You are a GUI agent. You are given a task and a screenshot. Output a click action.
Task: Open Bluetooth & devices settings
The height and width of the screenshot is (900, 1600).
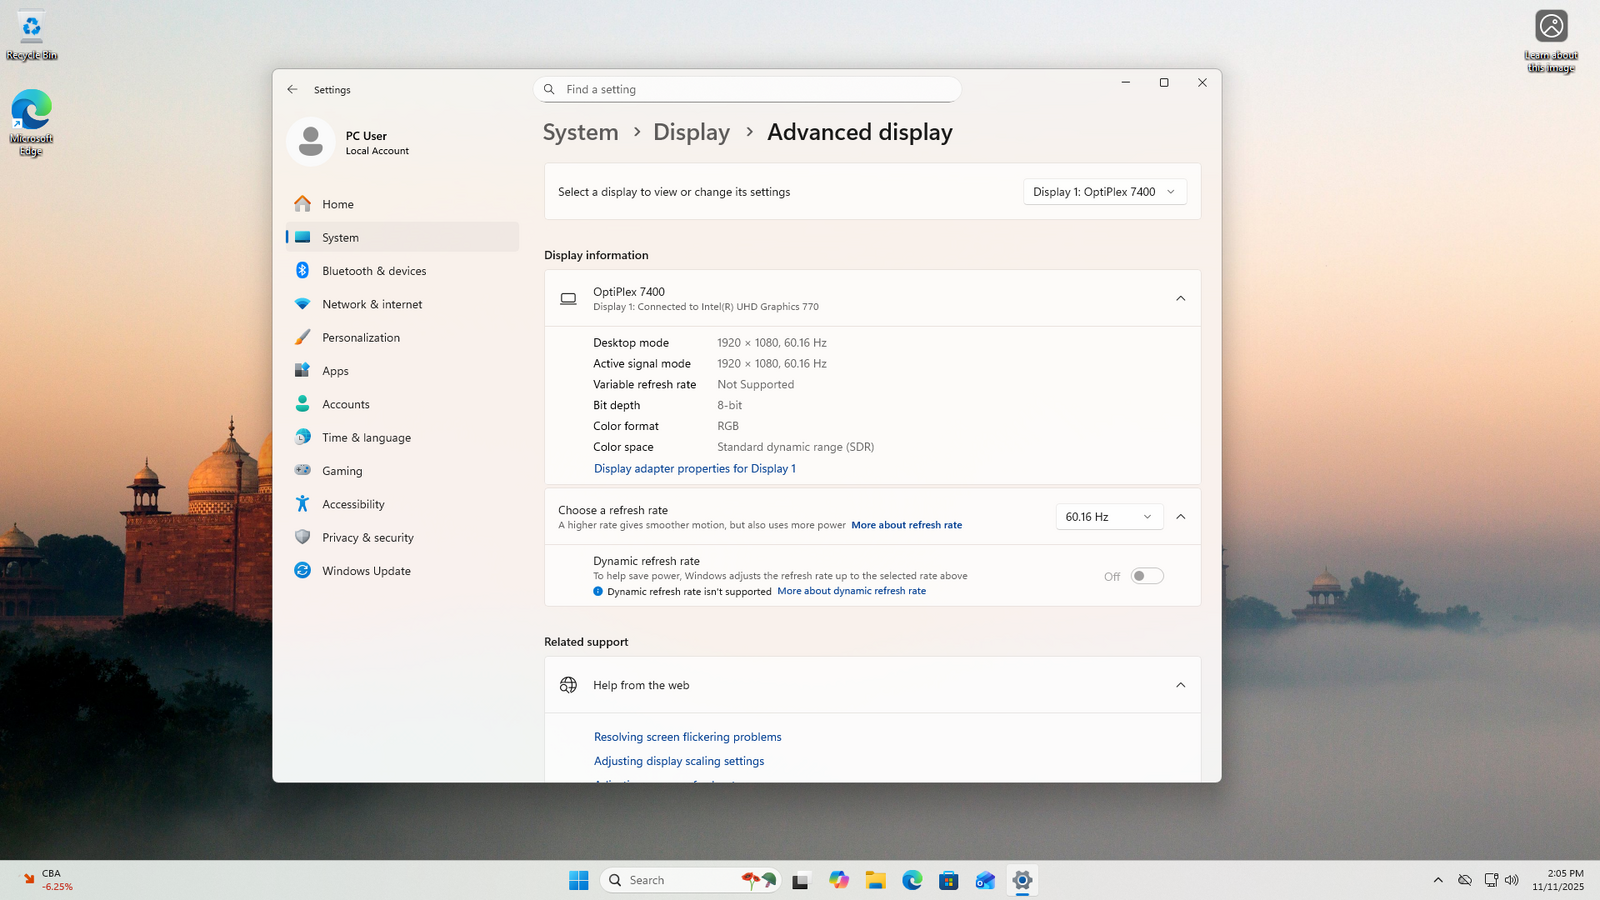[373, 271]
